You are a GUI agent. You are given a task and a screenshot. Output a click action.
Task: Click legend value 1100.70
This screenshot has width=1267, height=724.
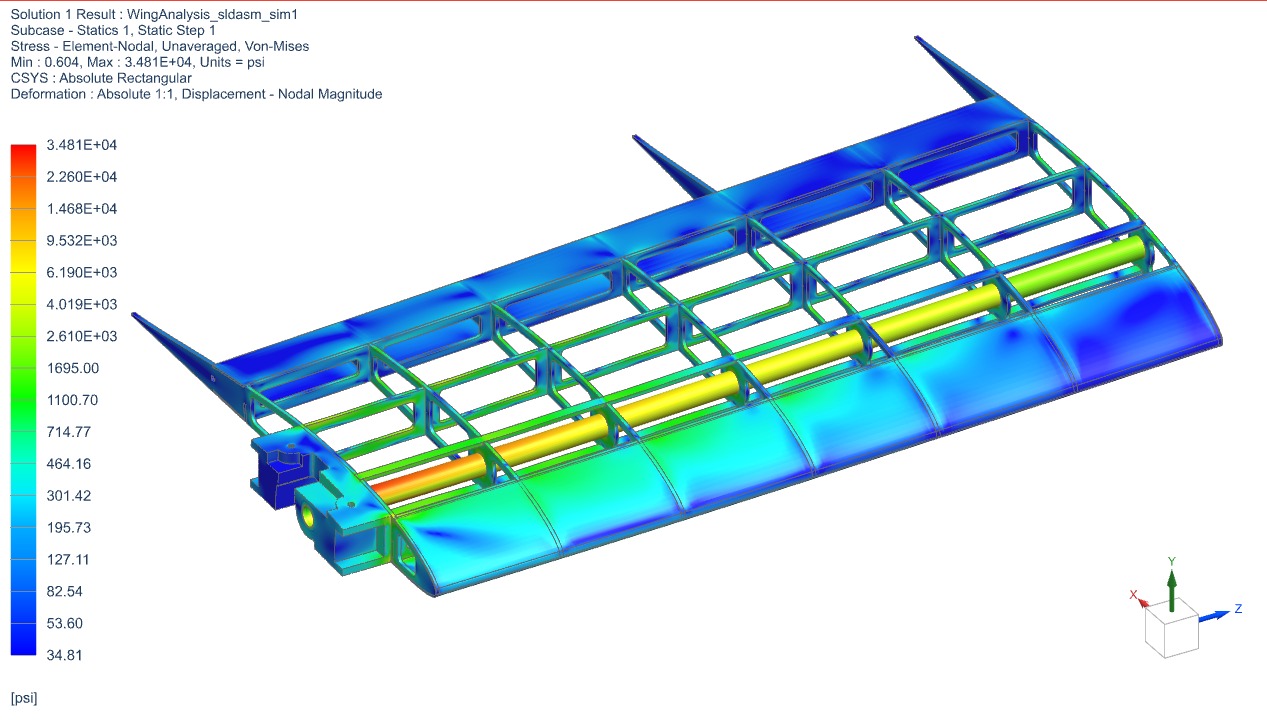73,400
